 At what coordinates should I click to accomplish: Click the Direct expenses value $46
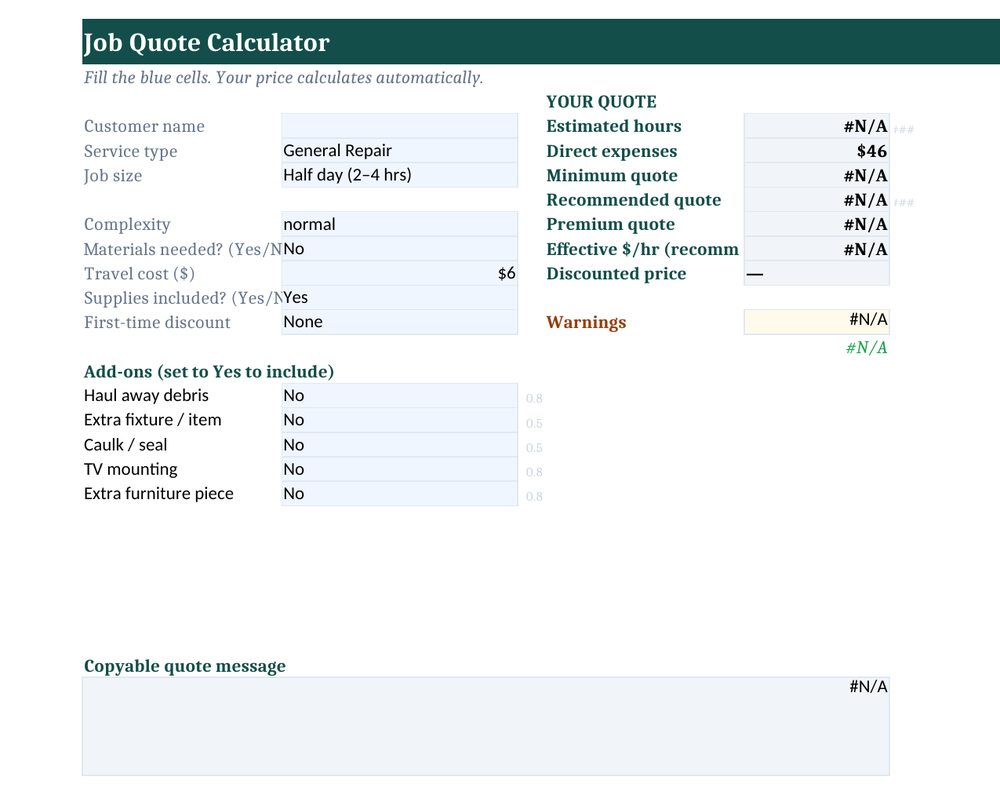(816, 150)
